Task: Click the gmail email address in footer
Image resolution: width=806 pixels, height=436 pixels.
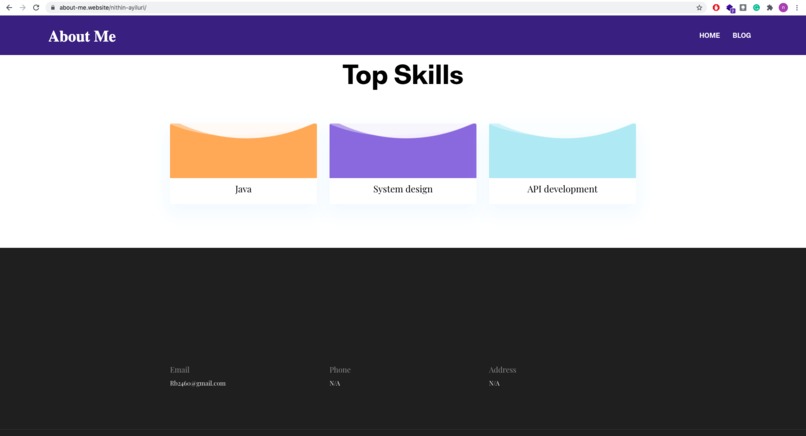Action: tap(197, 383)
